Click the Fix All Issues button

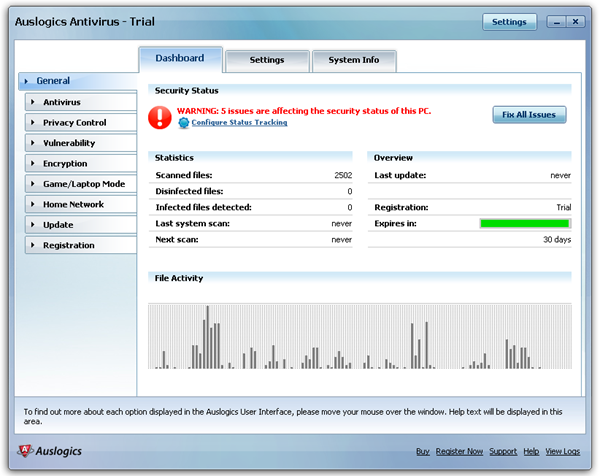click(x=529, y=115)
